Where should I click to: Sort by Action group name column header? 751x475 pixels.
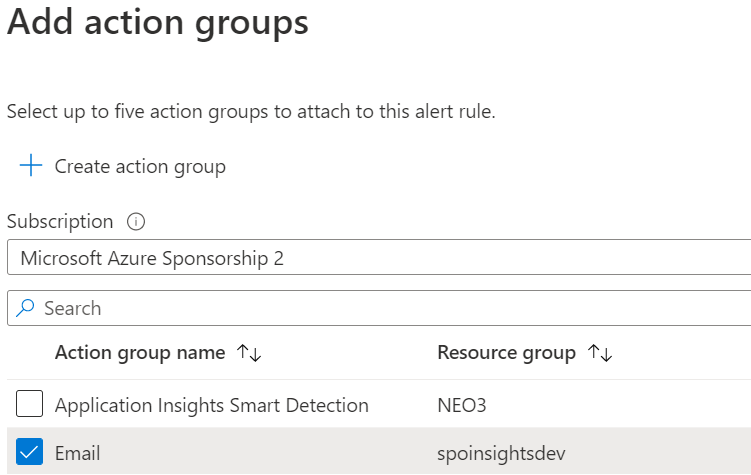(x=140, y=353)
